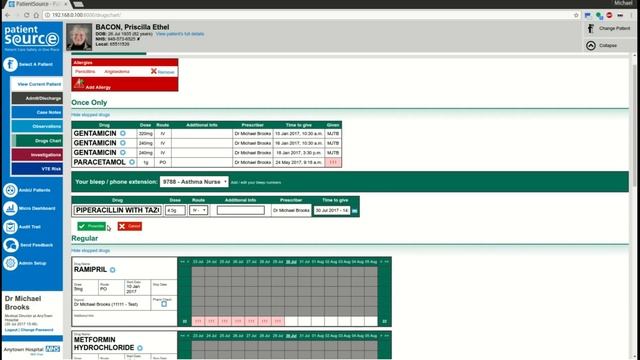Image resolution: width=640 pixels, height=360 pixels.
Task: Open the Admit/Discharge tab
Action: click(x=37, y=98)
